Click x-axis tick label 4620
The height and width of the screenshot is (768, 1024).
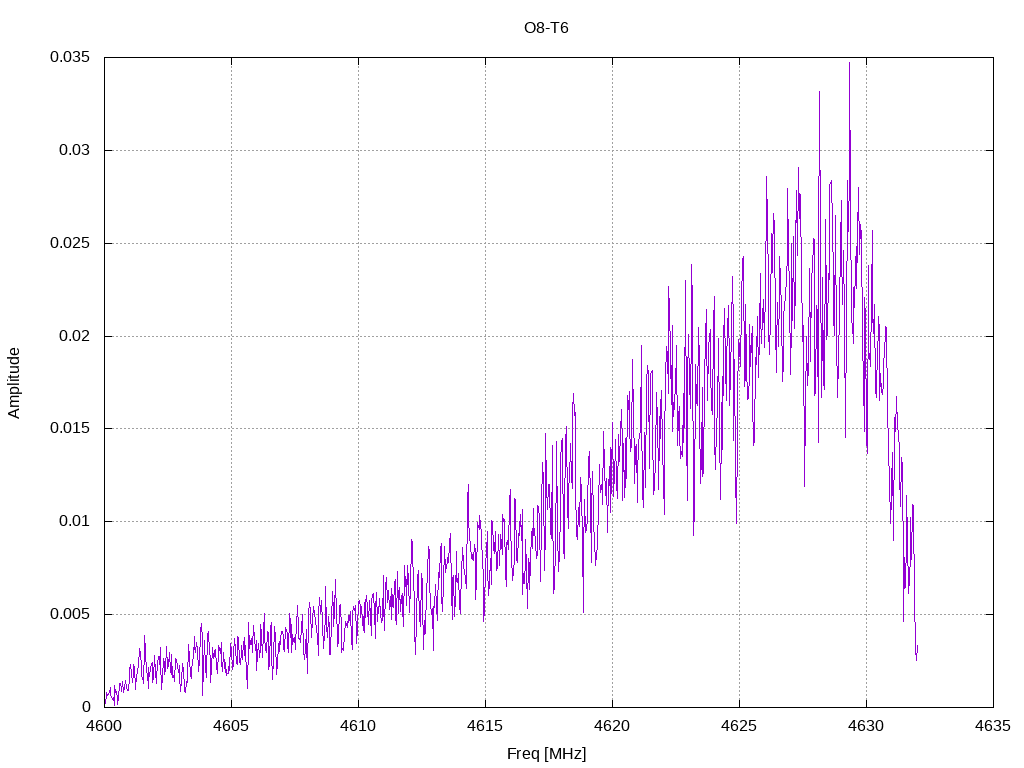click(613, 726)
